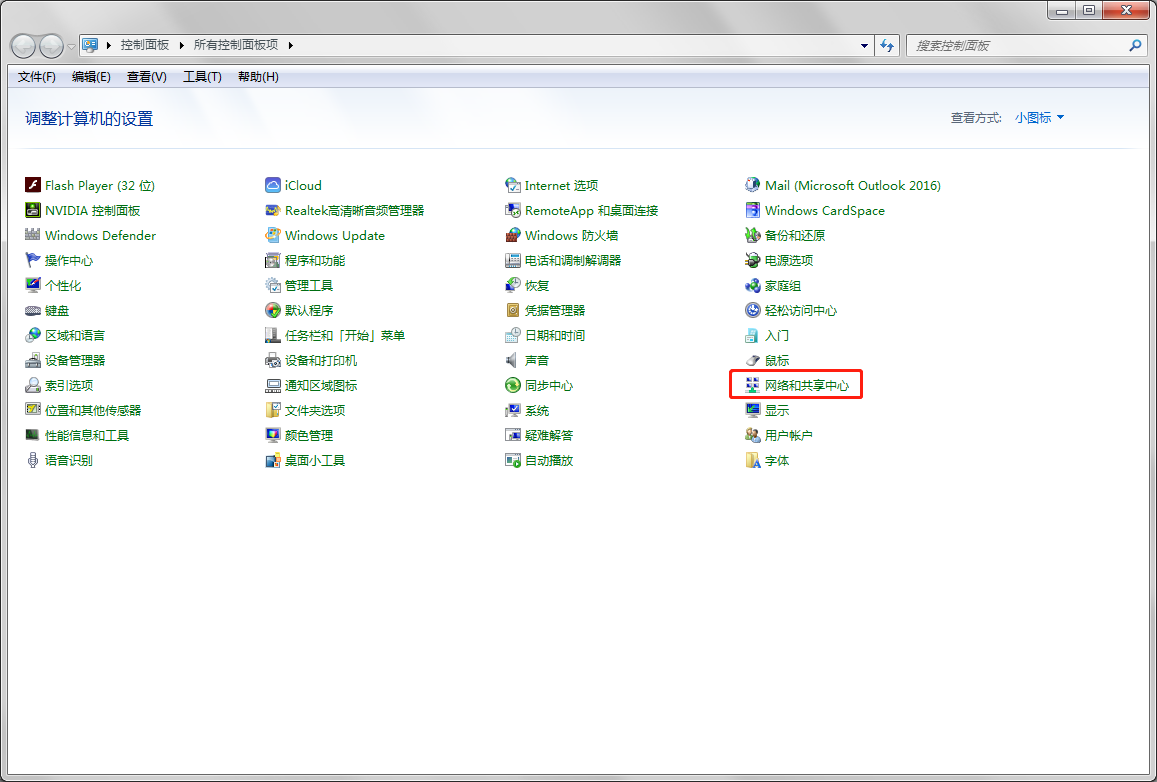Open the 电源选项 icon

pos(753,260)
